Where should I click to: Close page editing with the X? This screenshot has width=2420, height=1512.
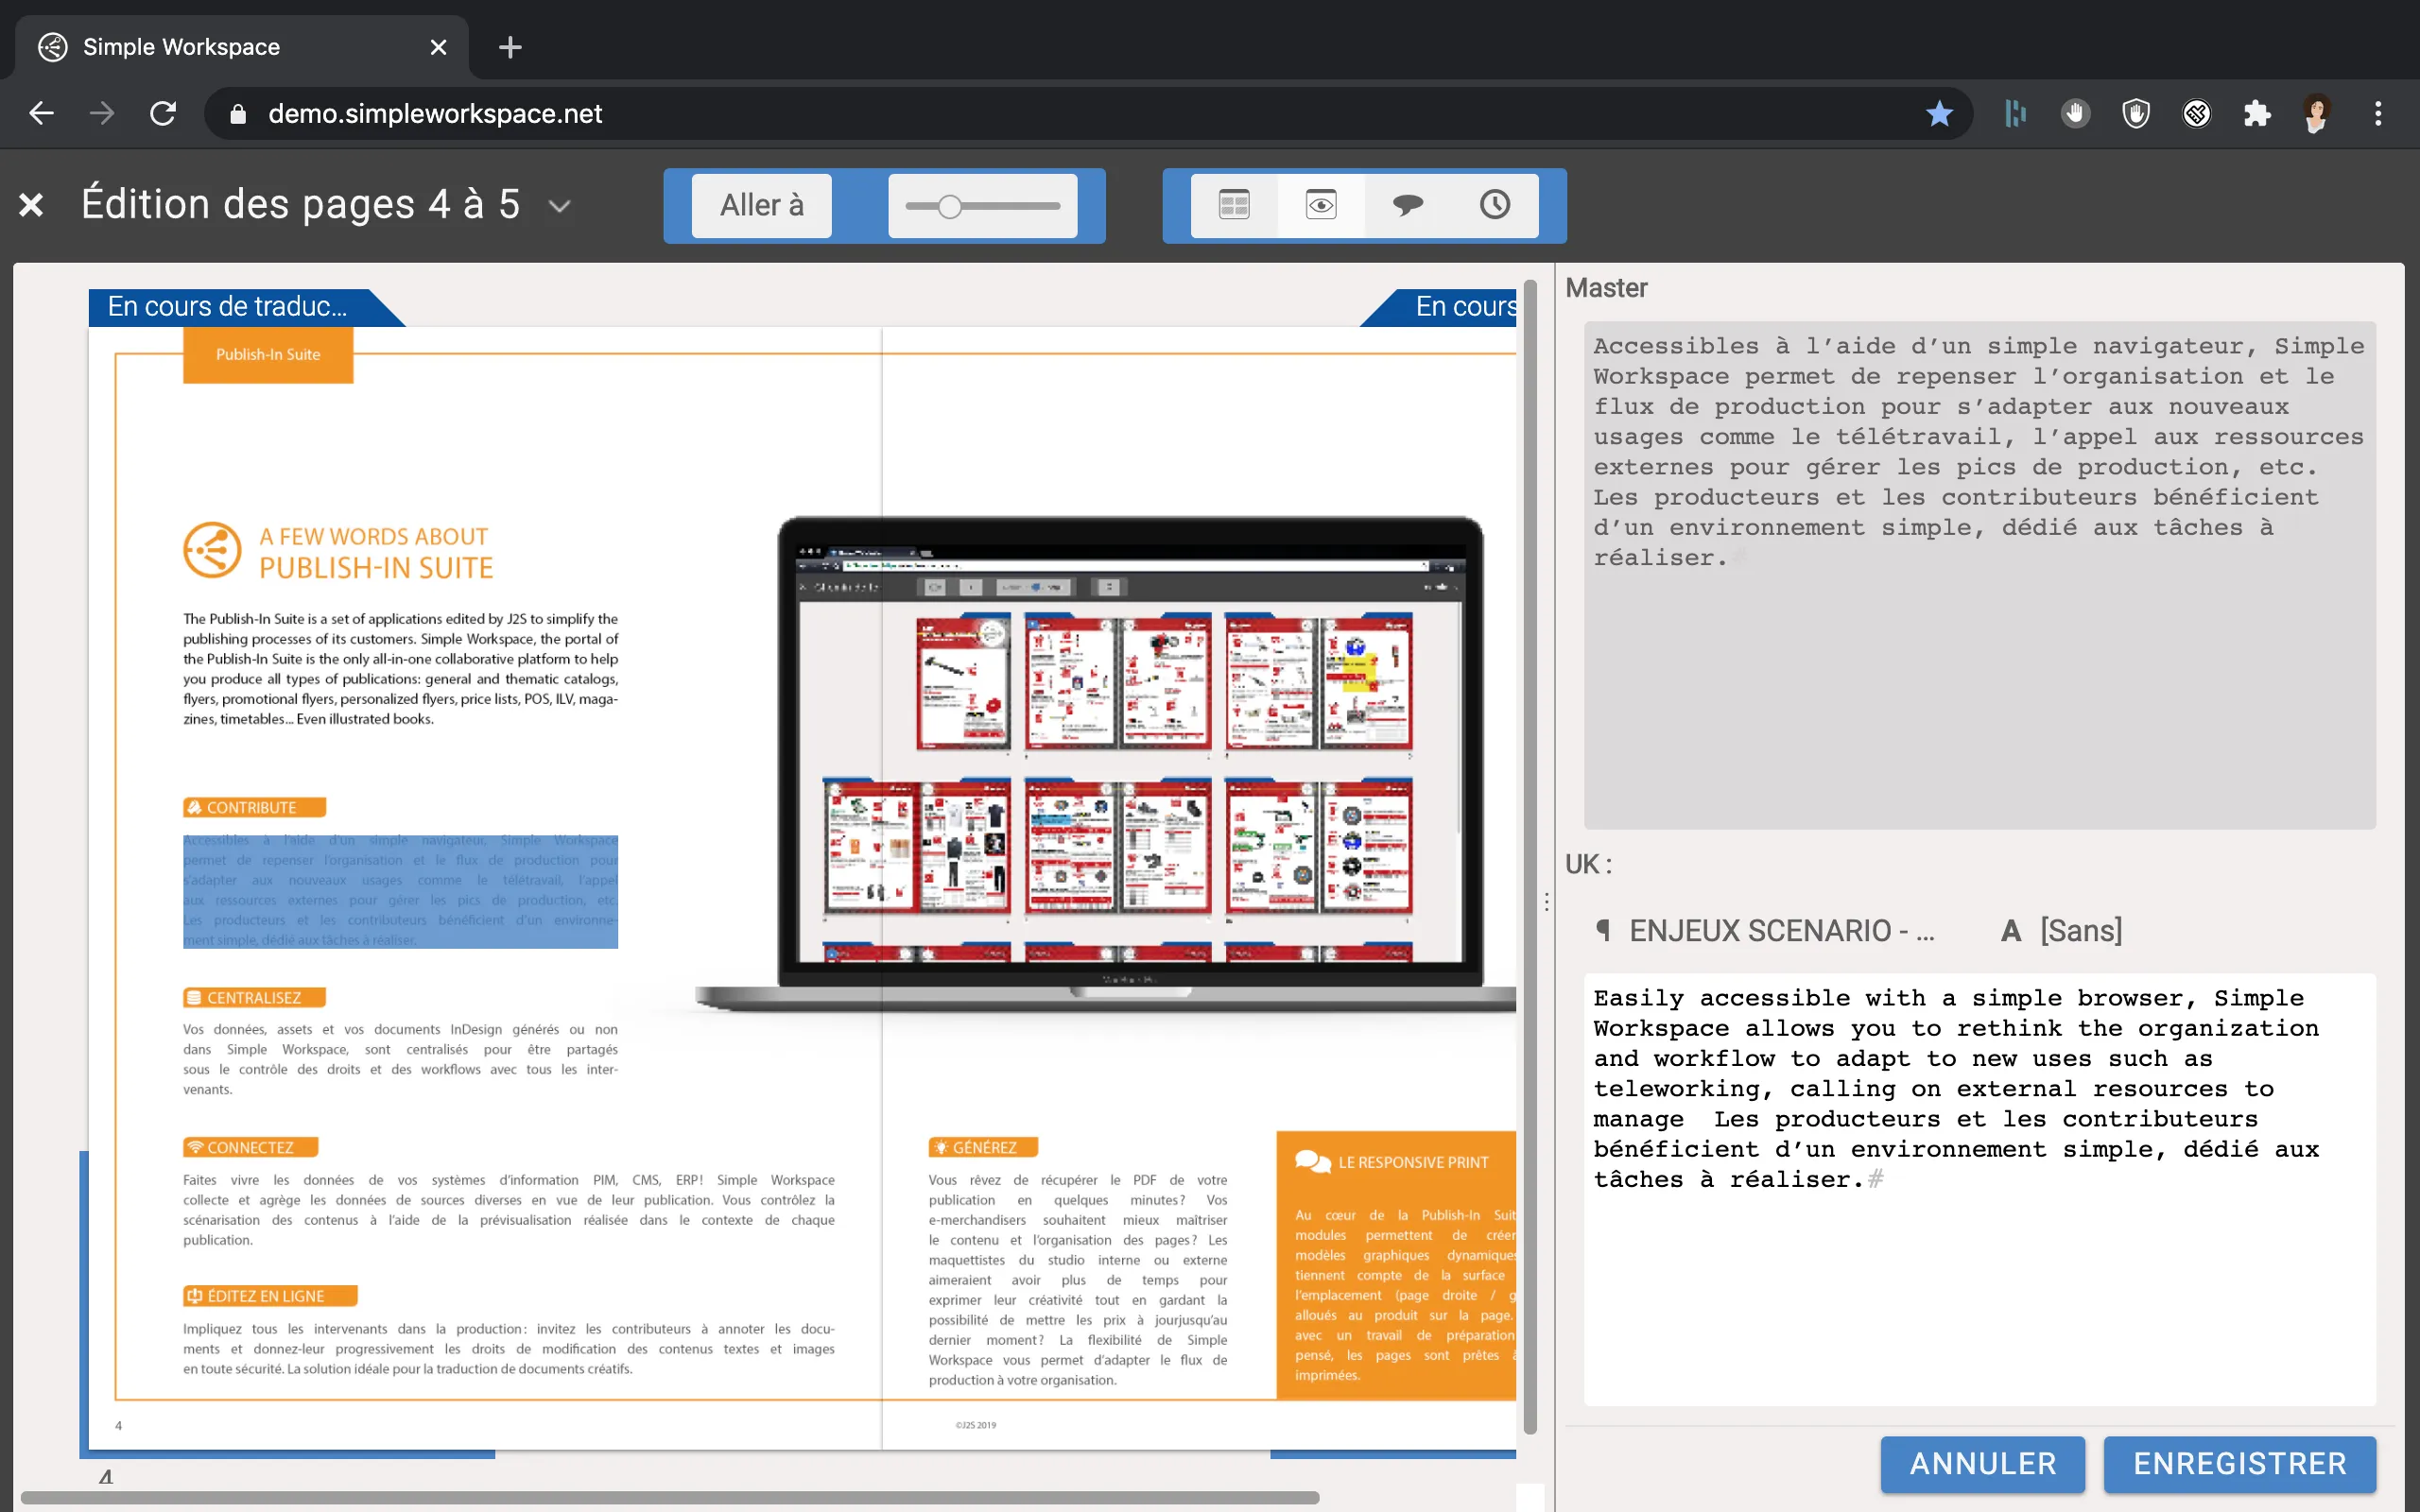(x=31, y=205)
